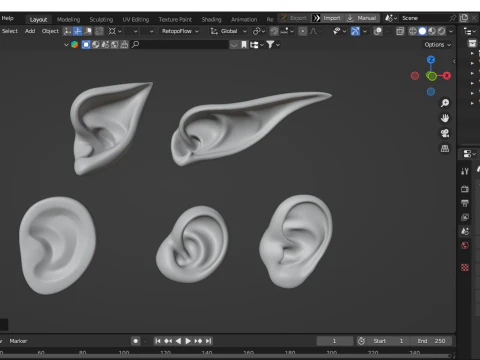This screenshot has height=360, width=480.
Task: Open the Texture Paint workspace tab
Action: pyautogui.click(x=175, y=20)
